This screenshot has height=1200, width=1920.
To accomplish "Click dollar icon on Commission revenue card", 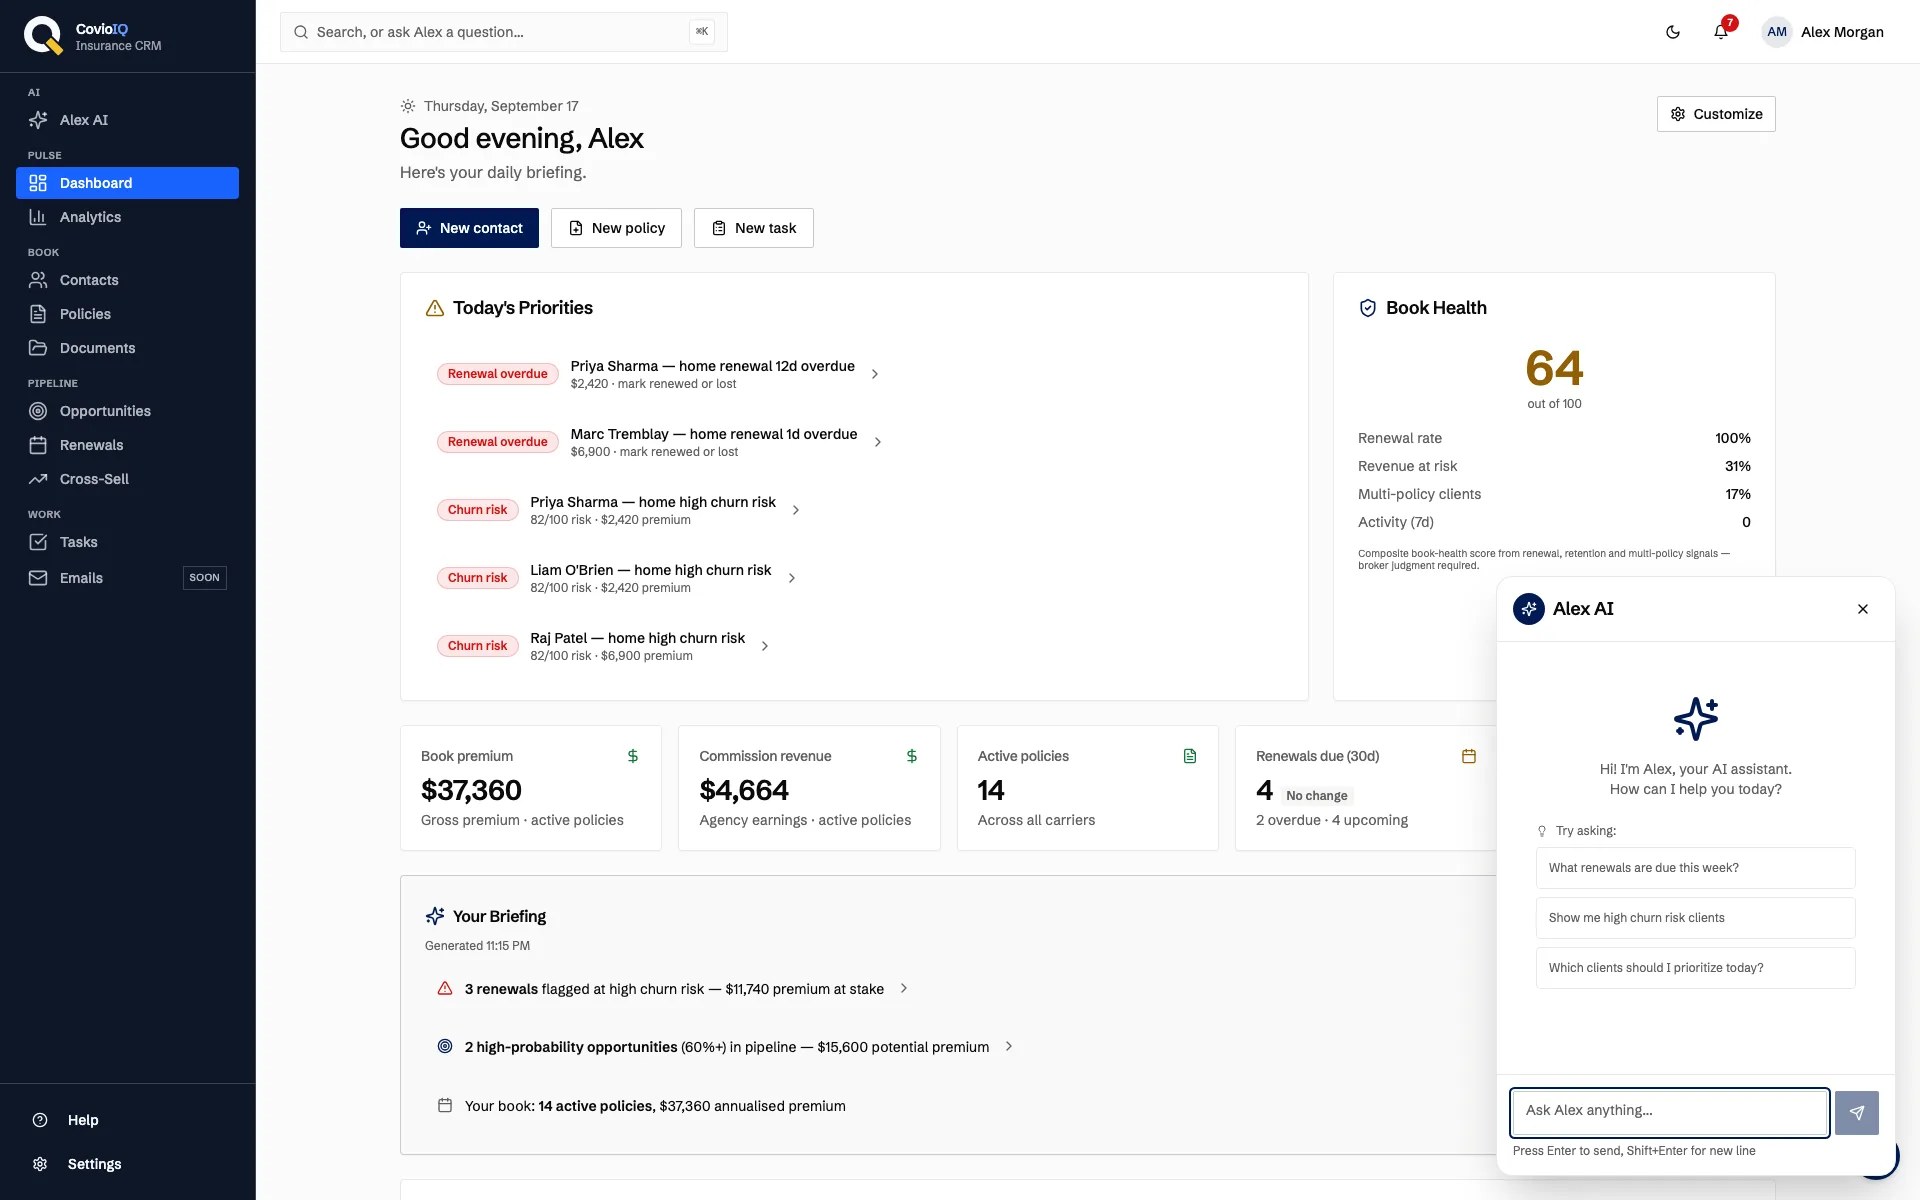I will click(912, 756).
